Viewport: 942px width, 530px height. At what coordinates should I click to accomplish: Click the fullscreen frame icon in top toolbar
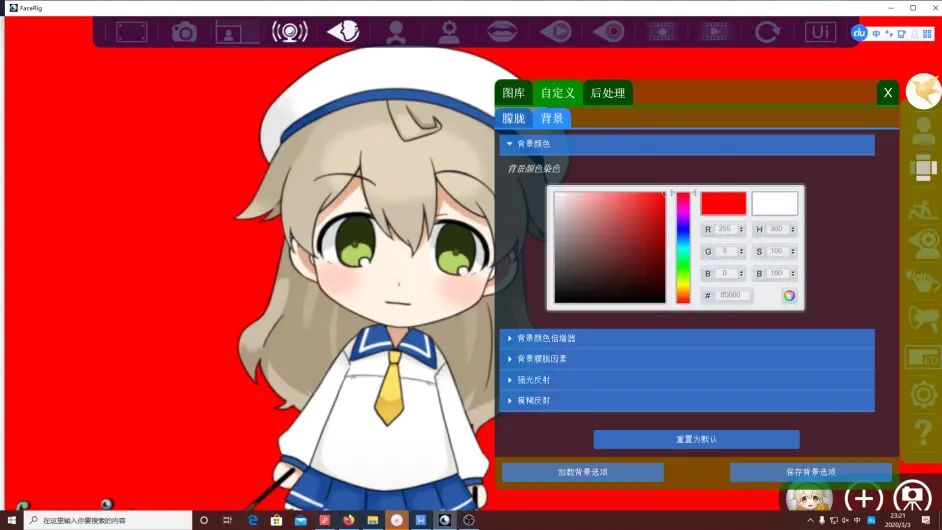click(132, 32)
